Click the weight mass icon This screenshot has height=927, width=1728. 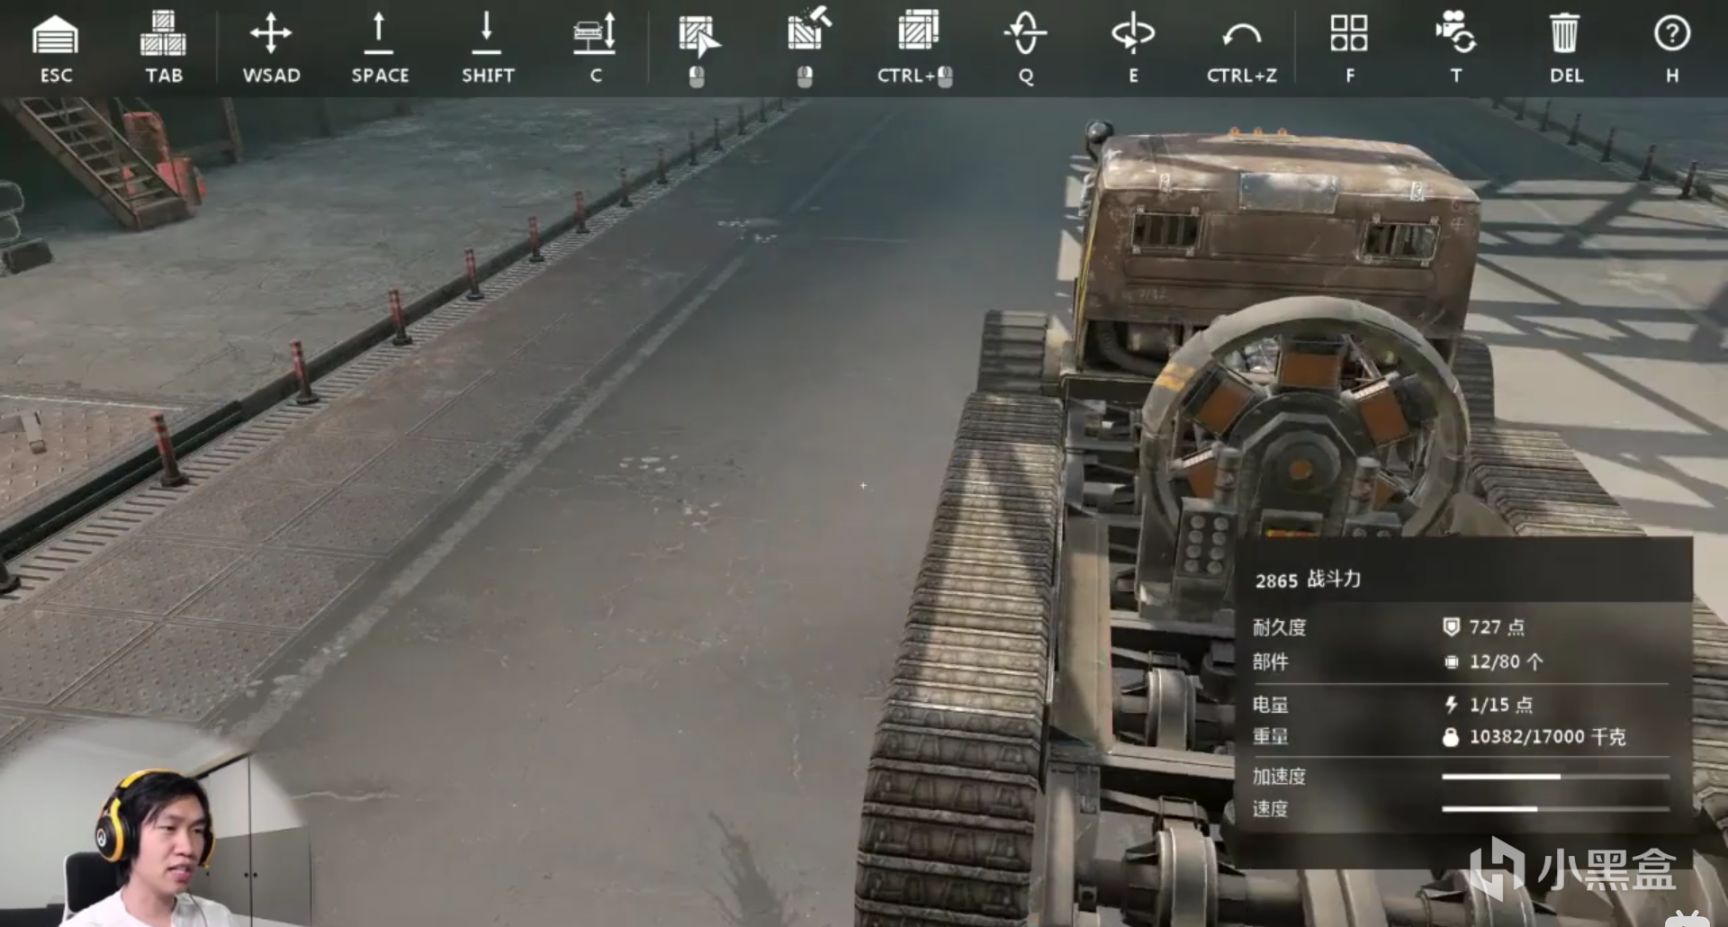click(1451, 737)
